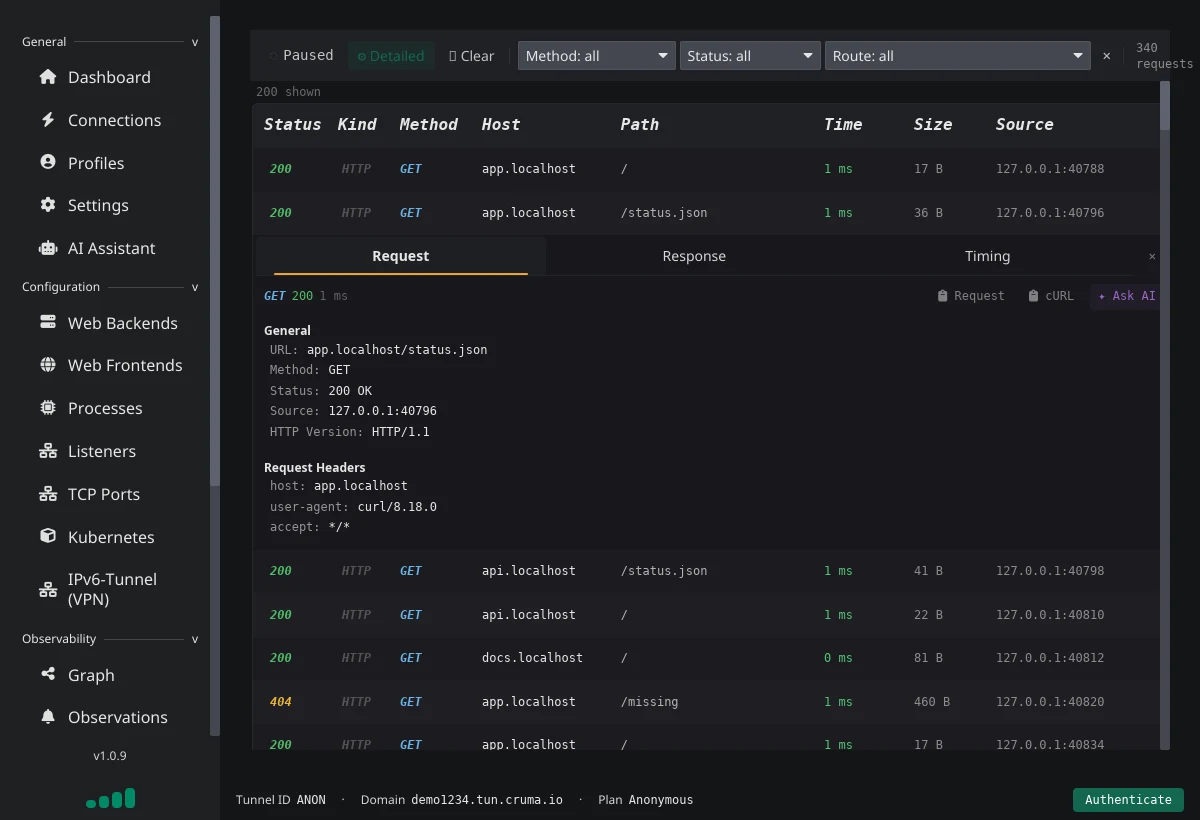Click the Clear button
The image size is (1200, 820).
[x=472, y=56]
